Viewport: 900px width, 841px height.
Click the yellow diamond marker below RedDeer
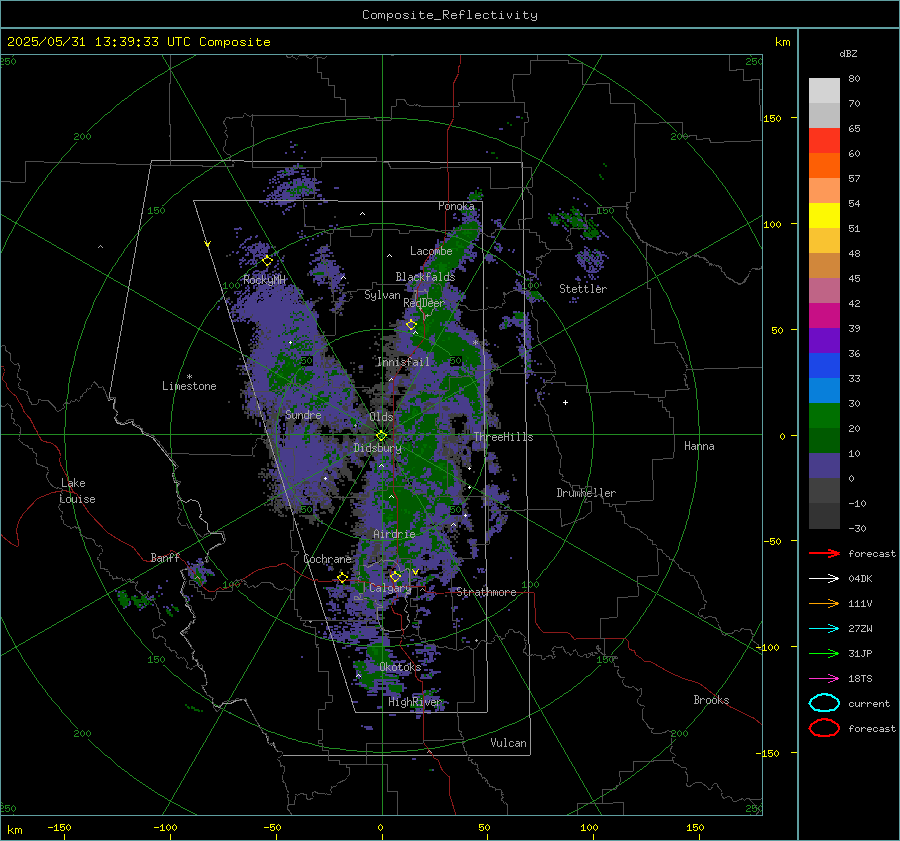(411, 325)
